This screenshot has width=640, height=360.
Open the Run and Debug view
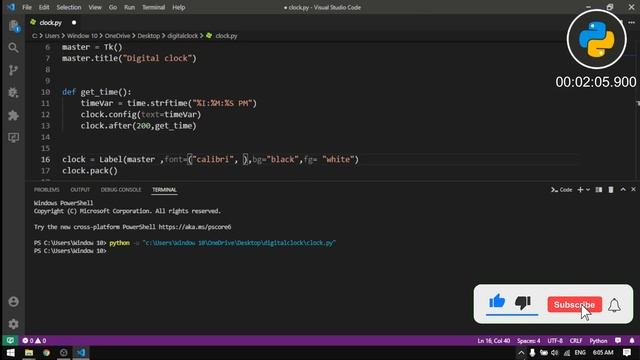pyautogui.click(x=13, y=93)
